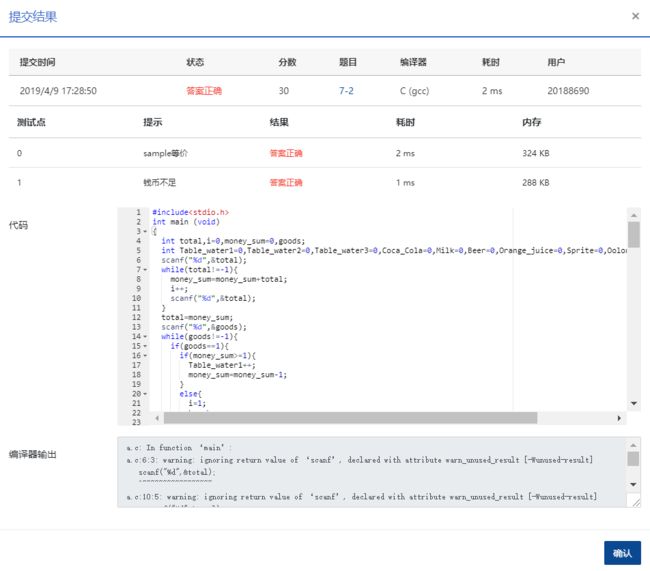Click the 提交时间 column header
This screenshot has width=650, height=571.
37,62
